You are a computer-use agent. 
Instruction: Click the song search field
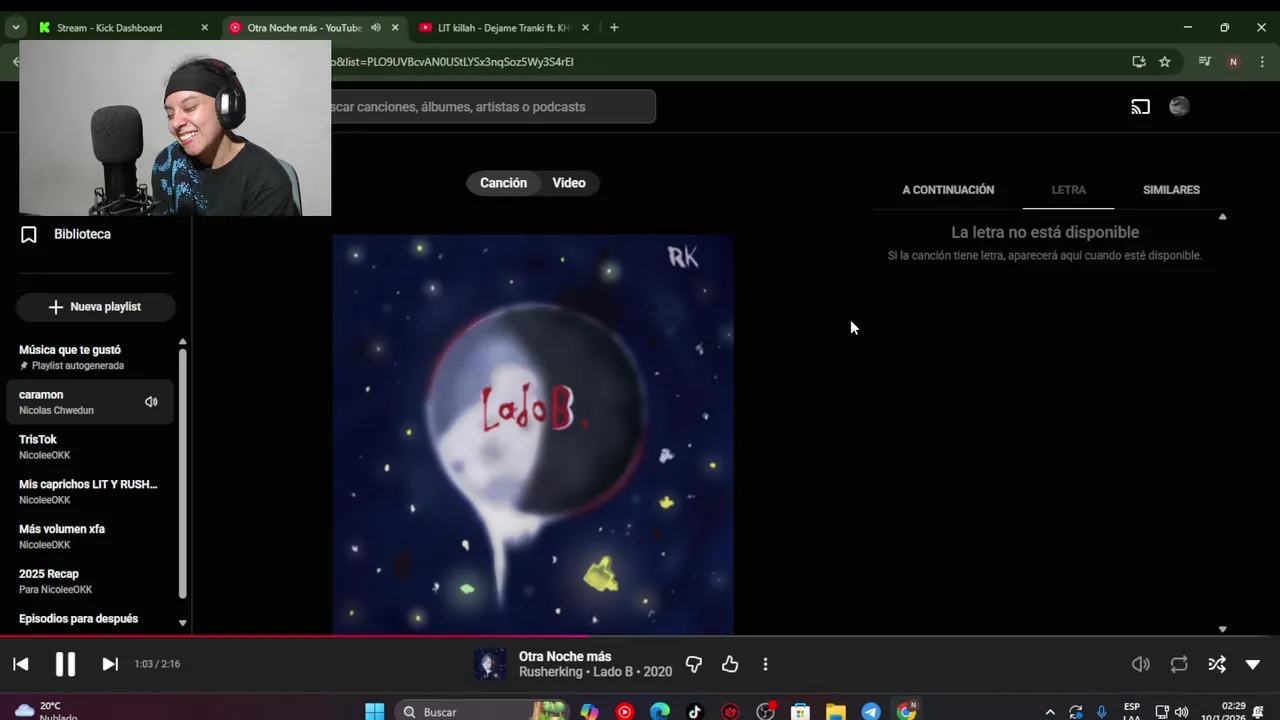tap(493, 107)
